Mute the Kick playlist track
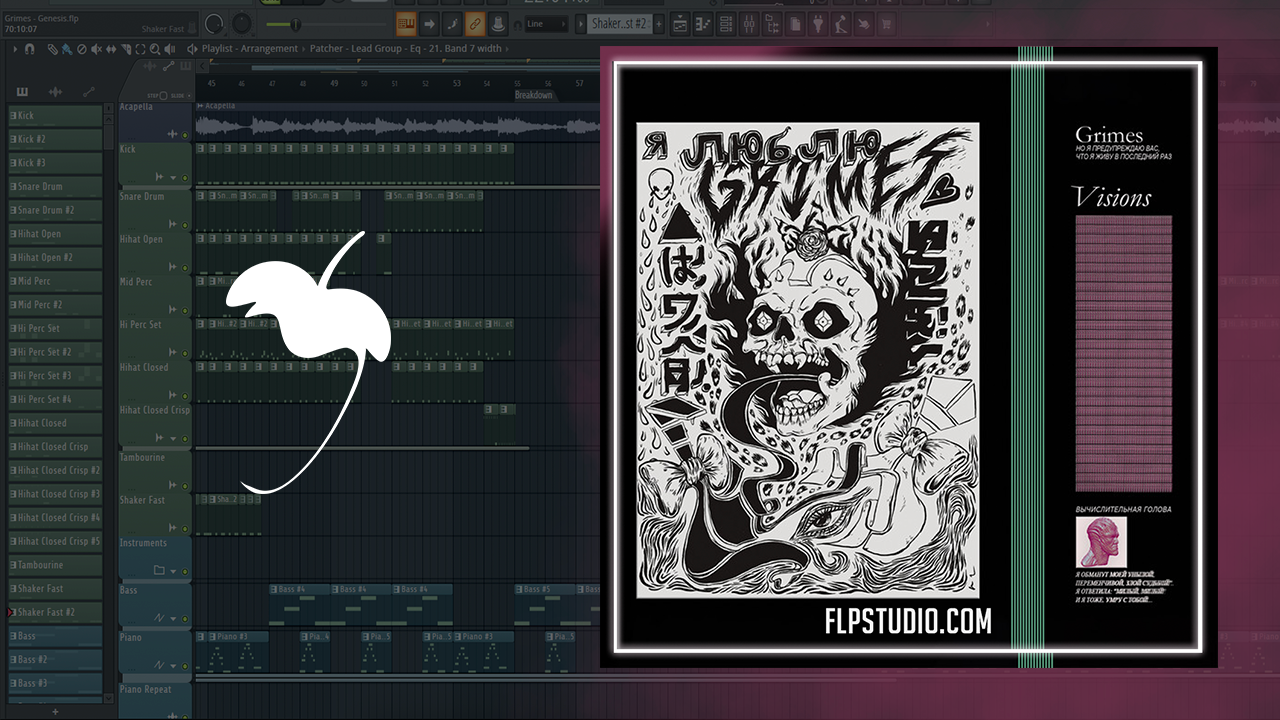The height and width of the screenshot is (720, 1280). (184, 177)
